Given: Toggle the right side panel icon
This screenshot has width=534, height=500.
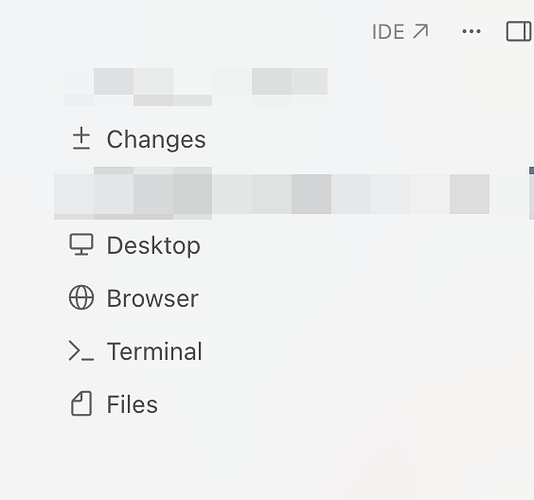Looking at the screenshot, I should [x=518, y=31].
